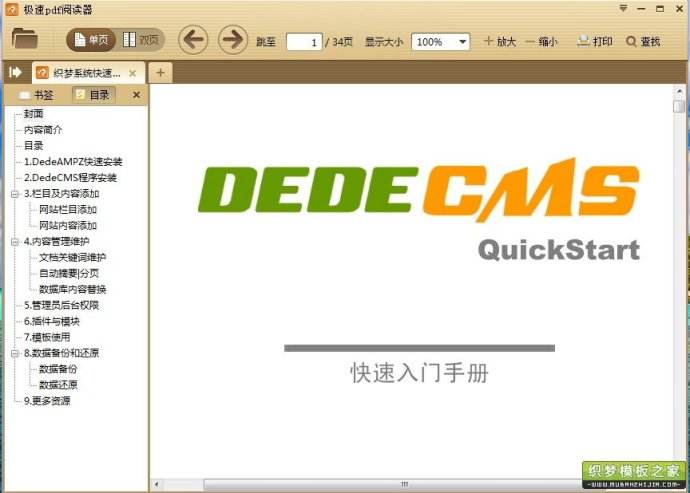690x493 pixels.
Task: Open search with the 查找 button
Action: [643, 41]
